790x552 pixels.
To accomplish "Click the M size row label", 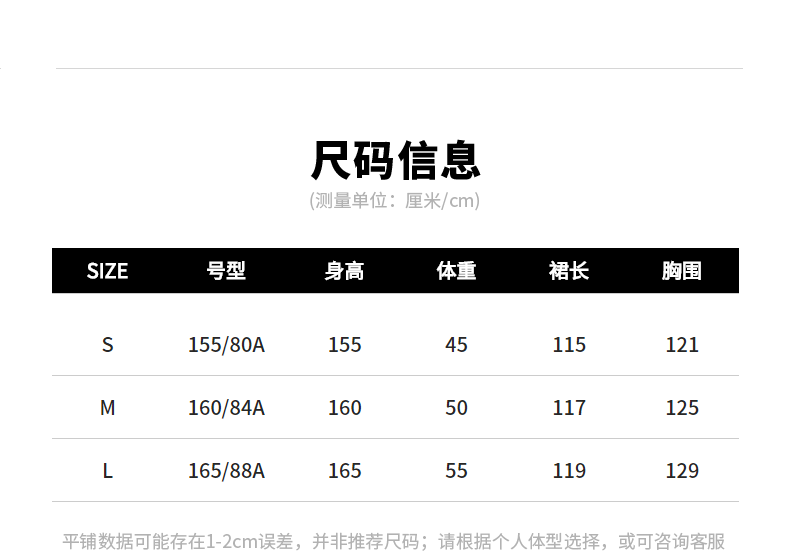I will point(107,408).
